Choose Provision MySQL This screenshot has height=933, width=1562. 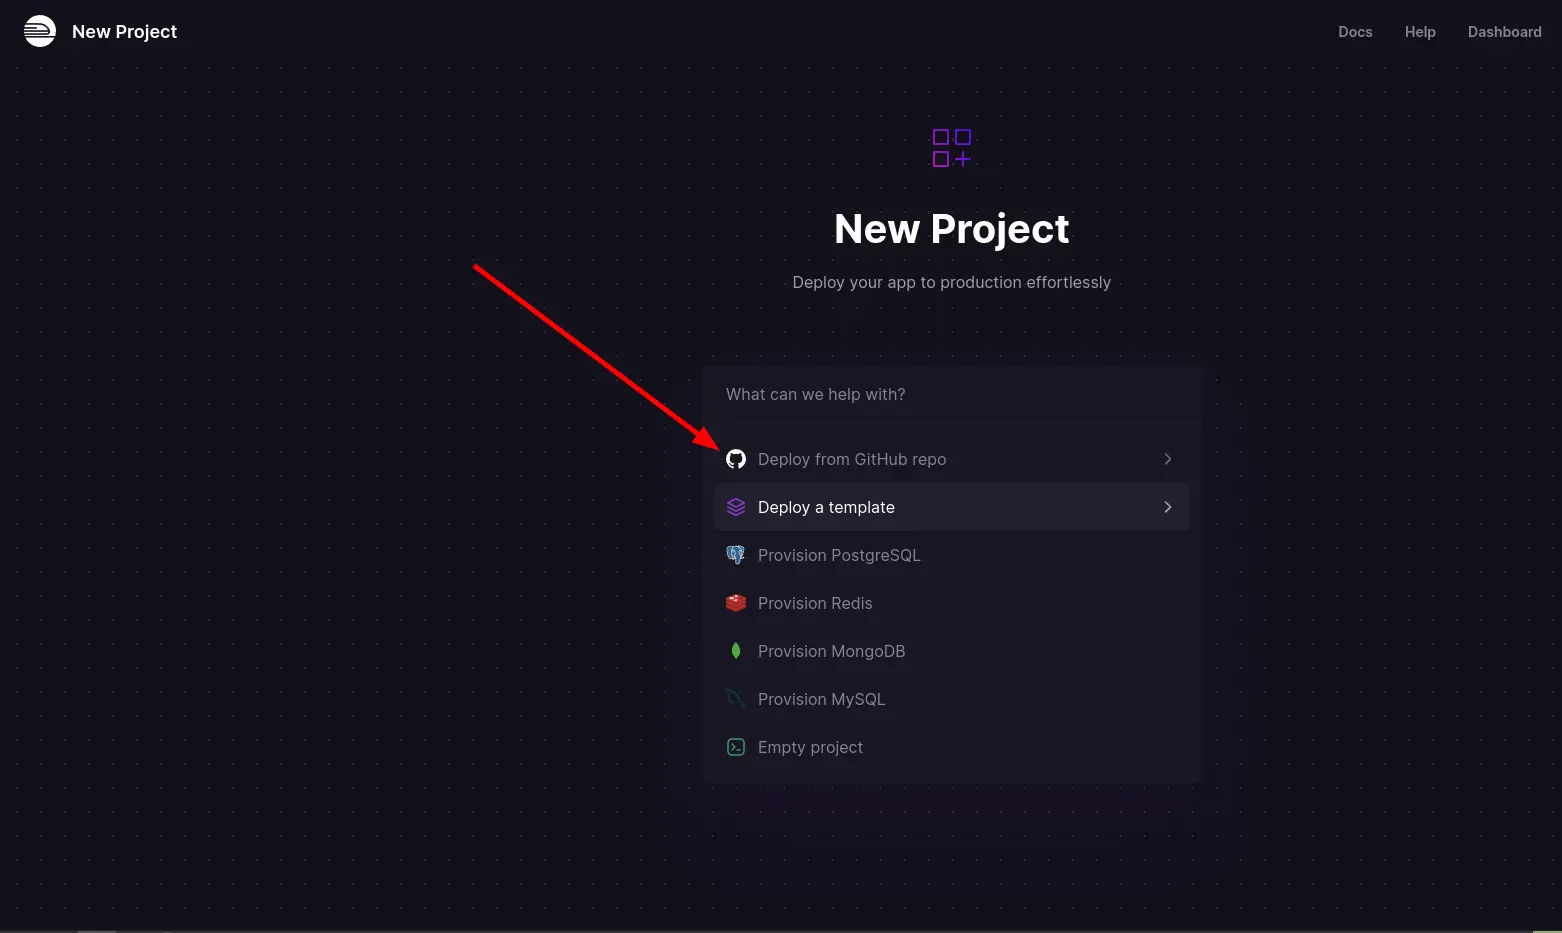pos(951,699)
